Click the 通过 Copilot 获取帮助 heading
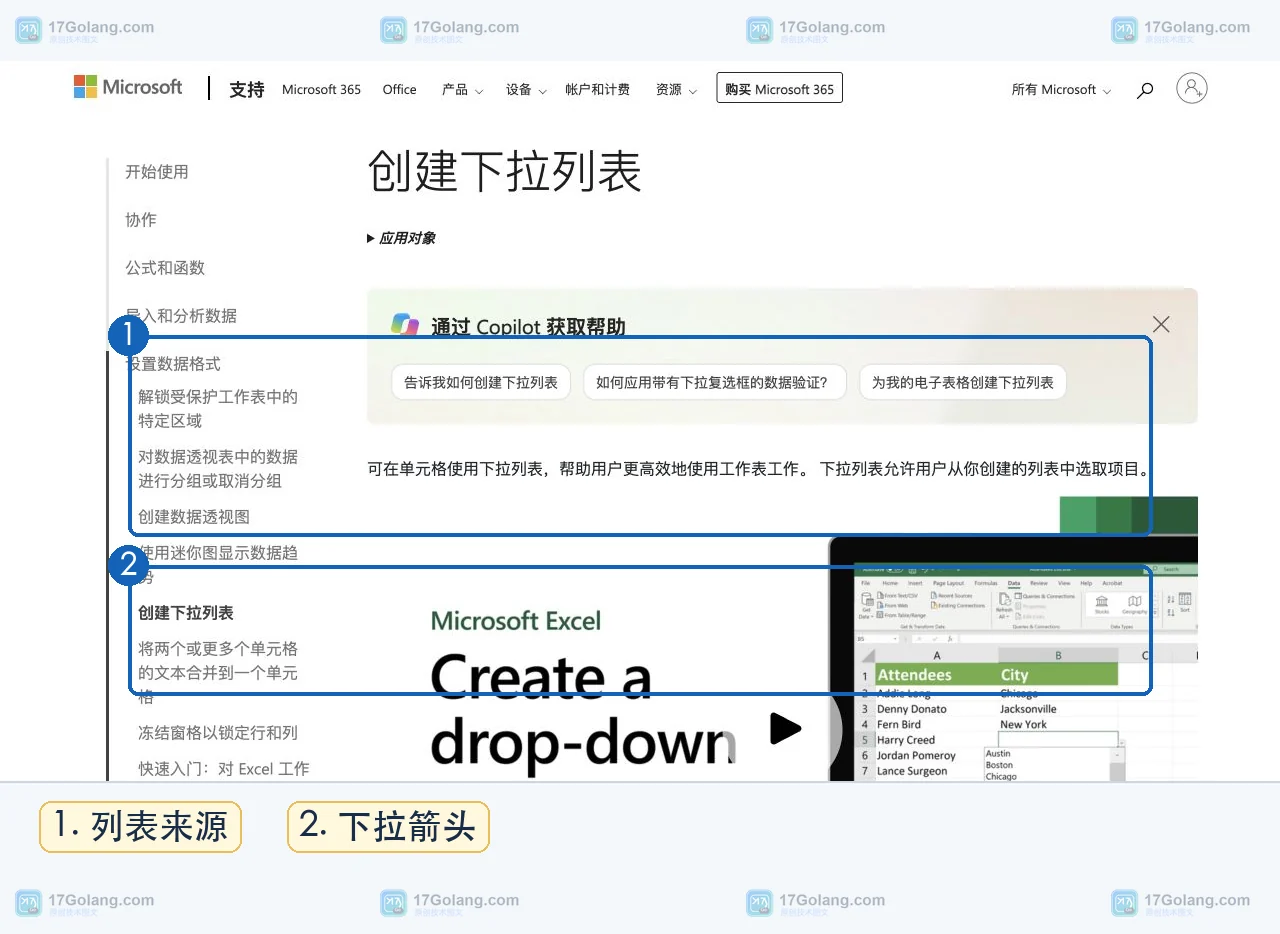This screenshot has height=934, width=1280. point(528,327)
